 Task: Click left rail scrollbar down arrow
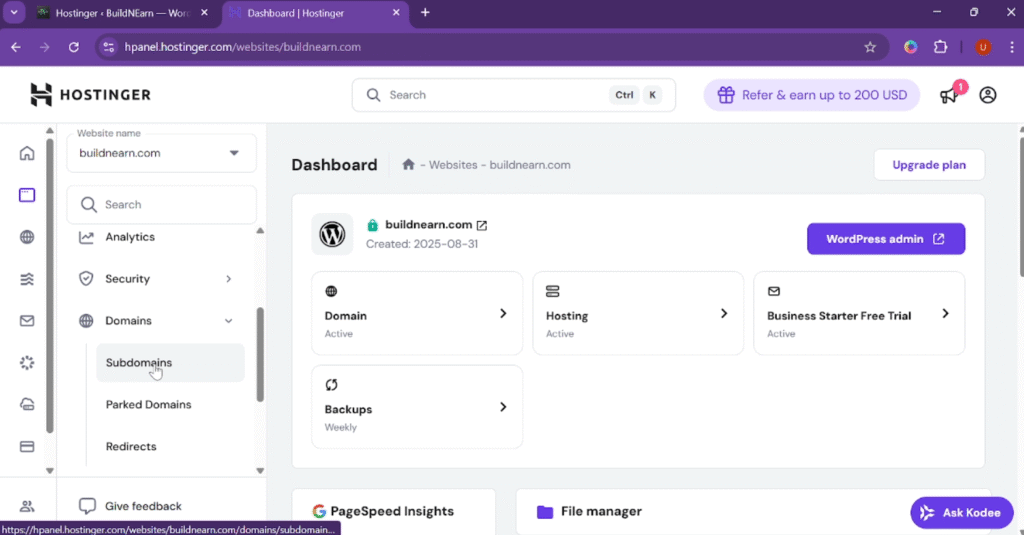(50, 470)
